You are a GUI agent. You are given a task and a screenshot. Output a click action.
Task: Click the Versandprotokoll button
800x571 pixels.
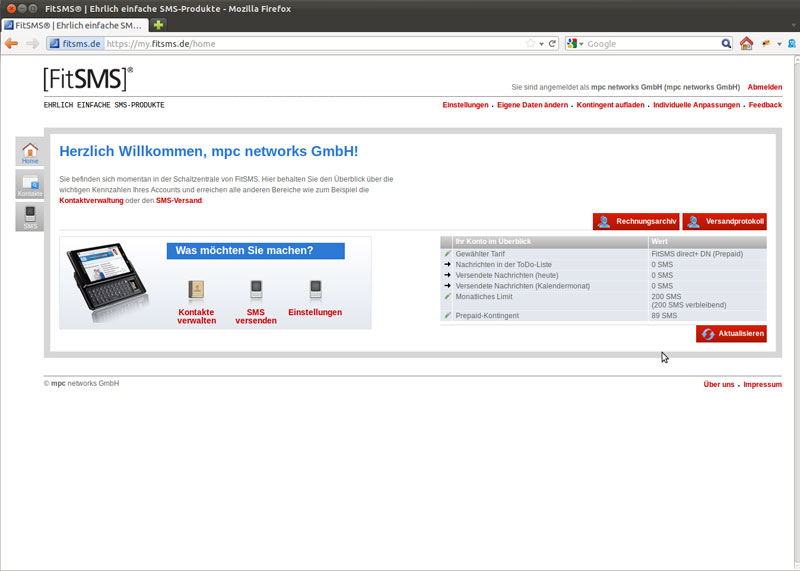pos(724,221)
